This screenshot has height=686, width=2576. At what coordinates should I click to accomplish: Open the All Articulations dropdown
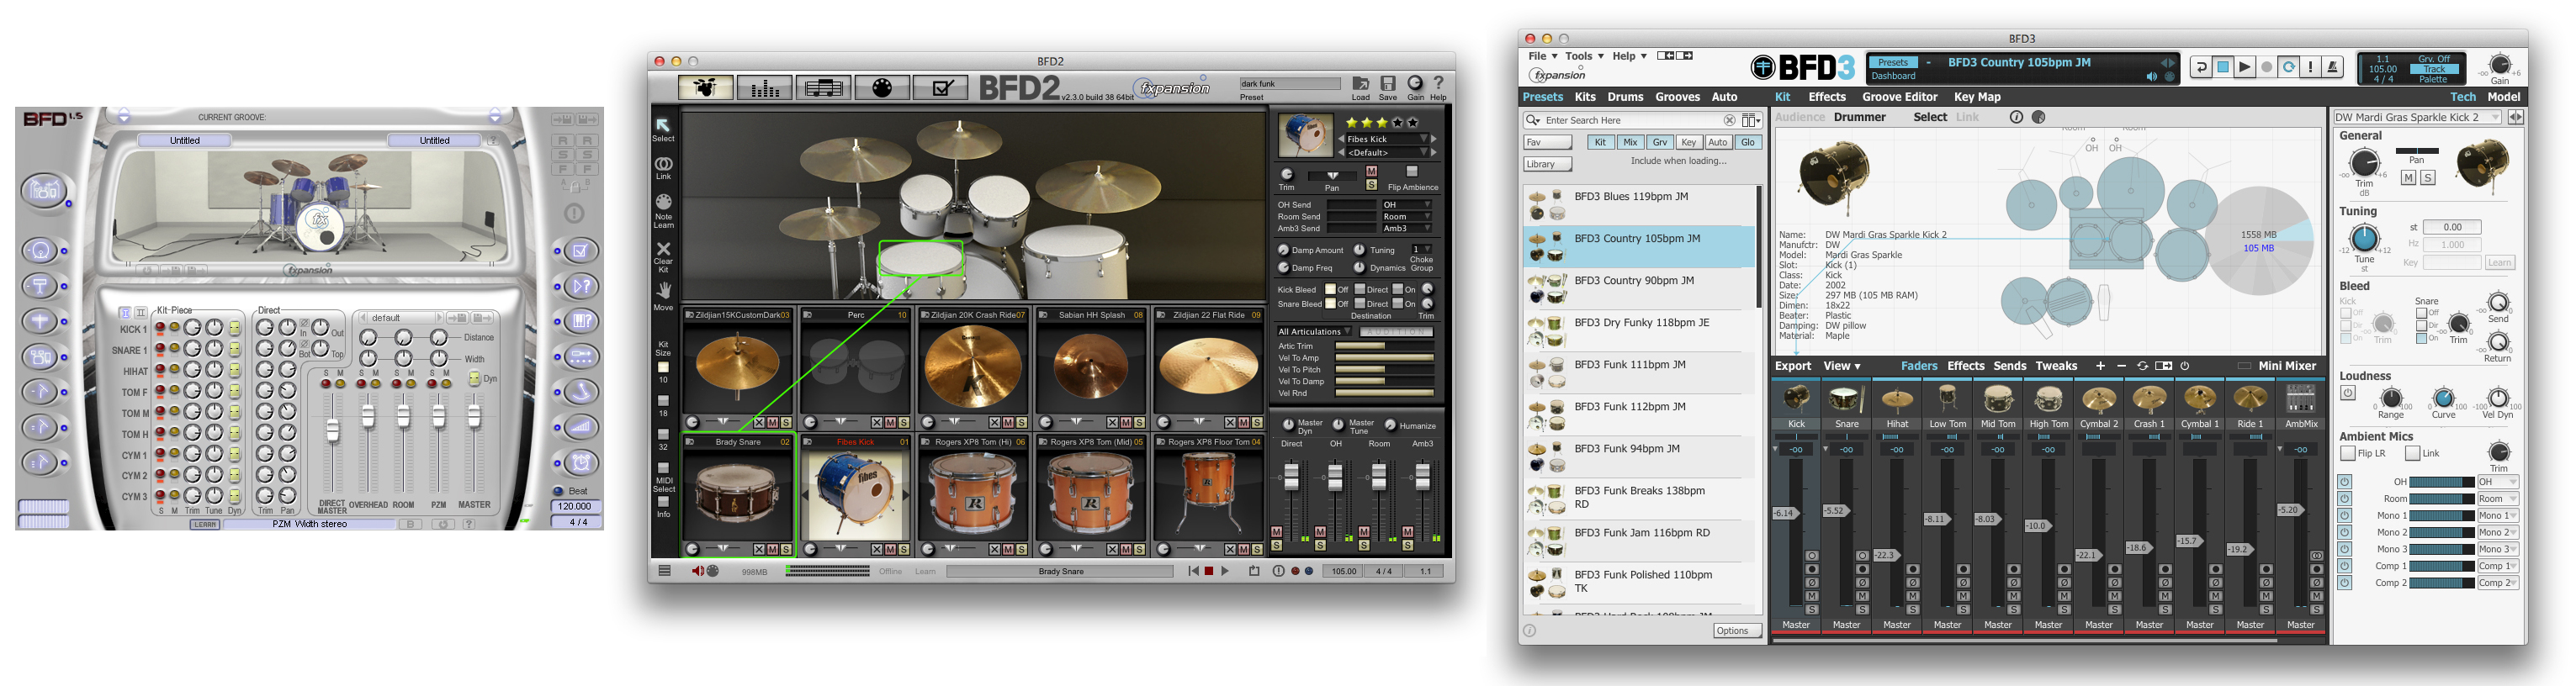coord(1314,332)
